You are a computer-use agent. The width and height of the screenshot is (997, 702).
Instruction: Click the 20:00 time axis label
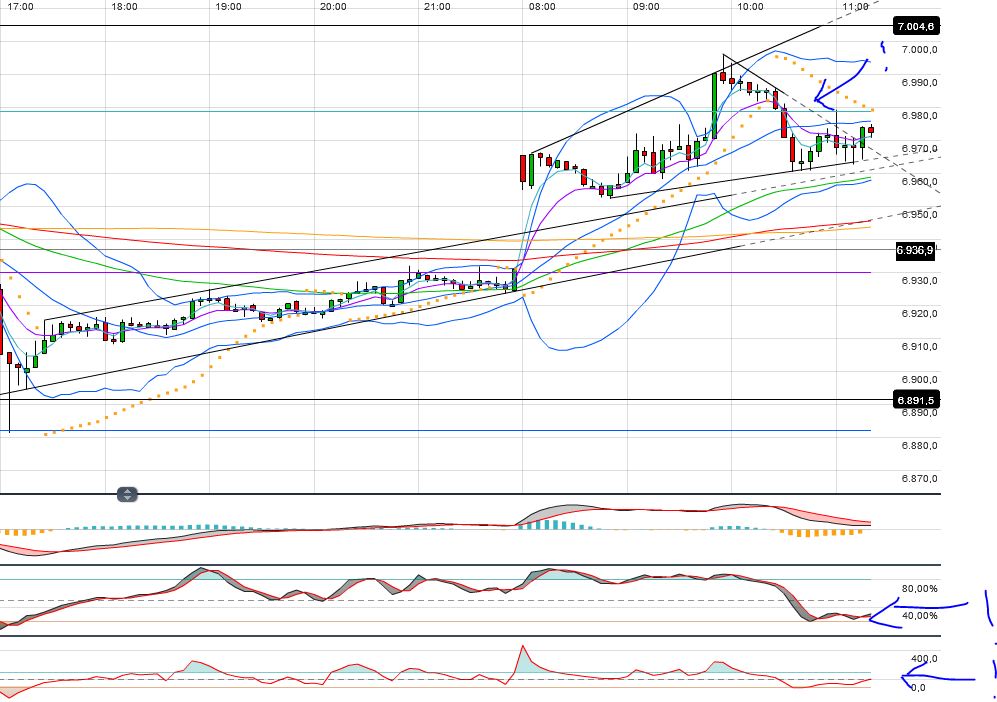(333, 6)
